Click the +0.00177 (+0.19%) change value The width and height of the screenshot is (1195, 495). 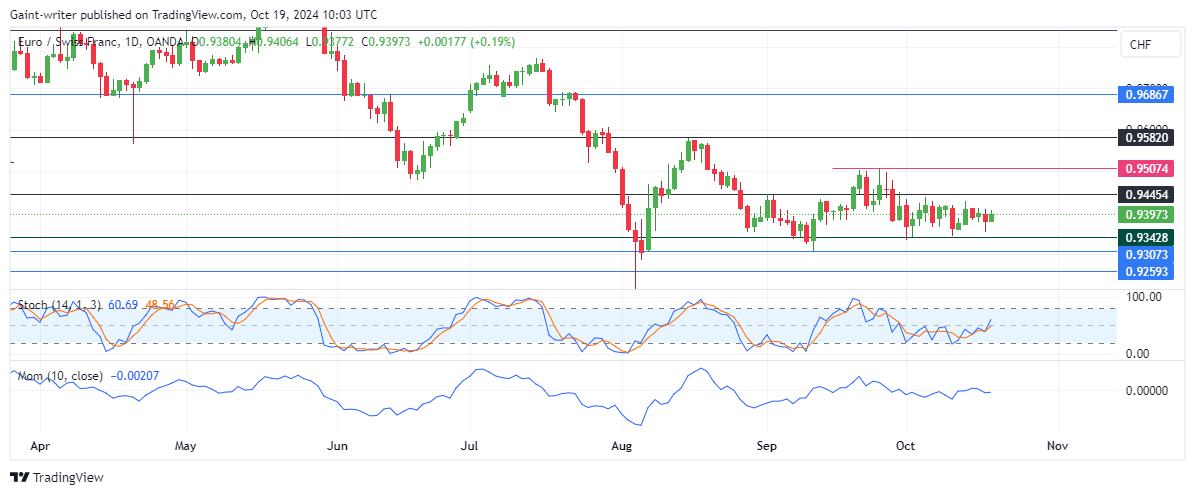(x=466, y=41)
